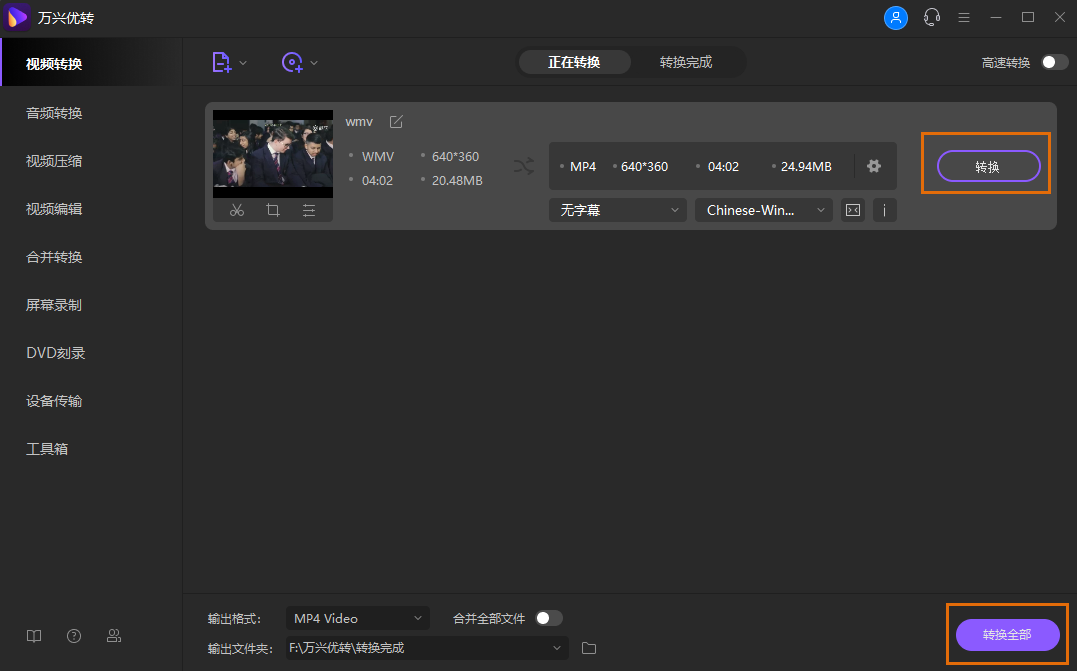Select the trim (scissors) tool on the video thumbnail
Viewport: 1077px width, 671px height.
[237, 210]
